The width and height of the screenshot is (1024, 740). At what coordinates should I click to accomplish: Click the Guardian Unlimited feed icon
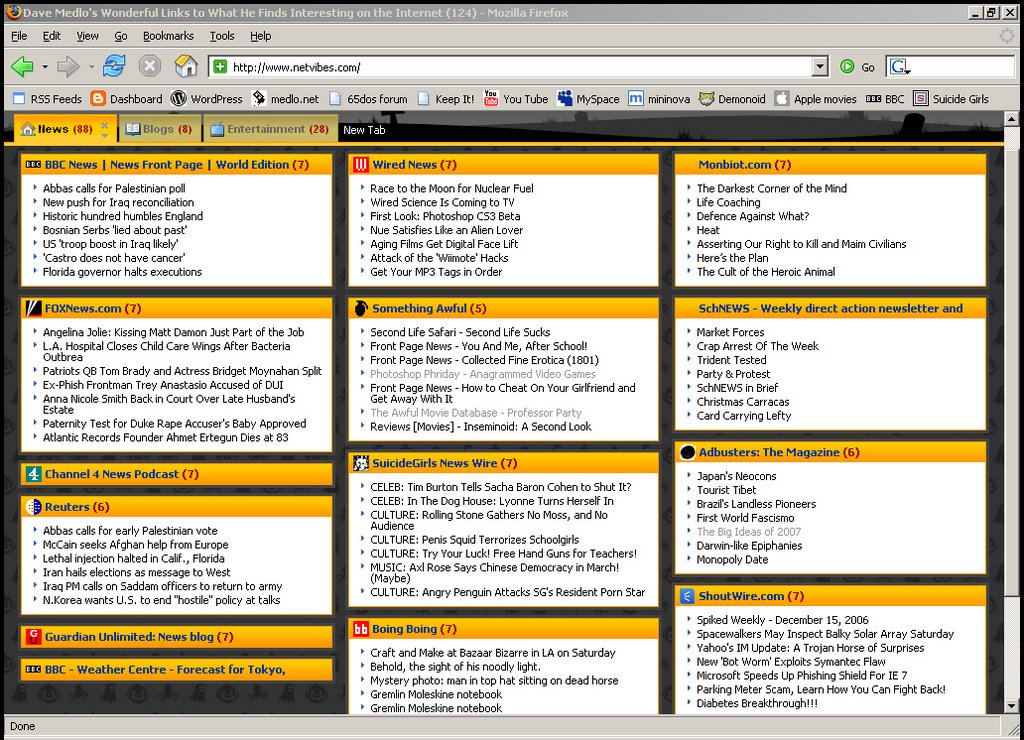click(33, 637)
